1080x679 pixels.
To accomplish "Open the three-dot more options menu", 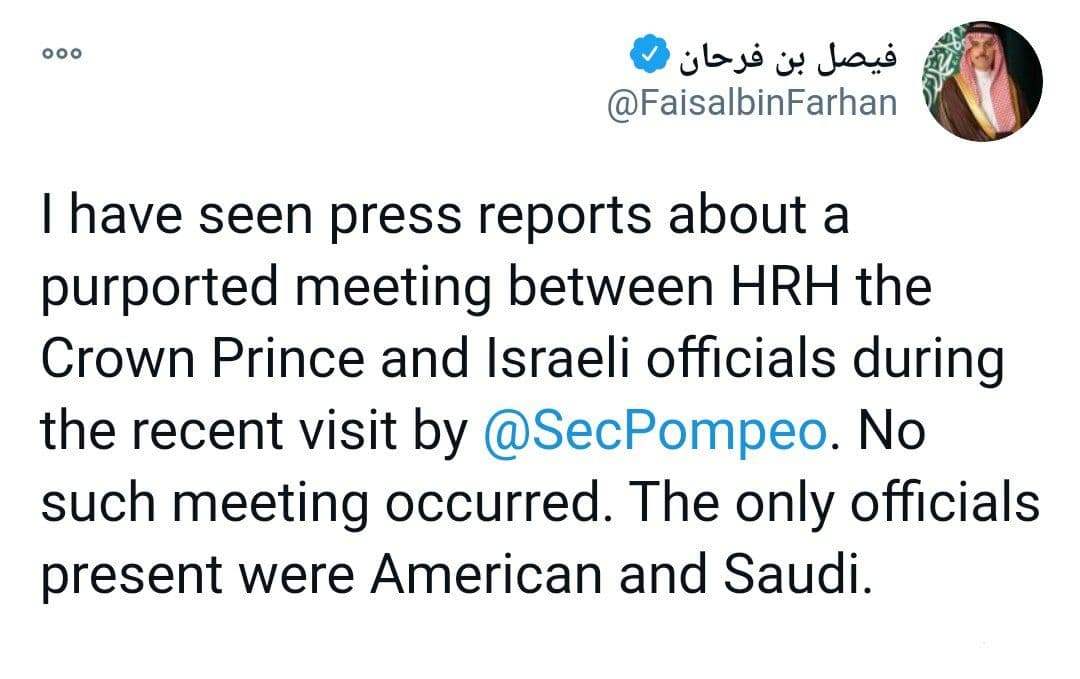I will point(62,53).
